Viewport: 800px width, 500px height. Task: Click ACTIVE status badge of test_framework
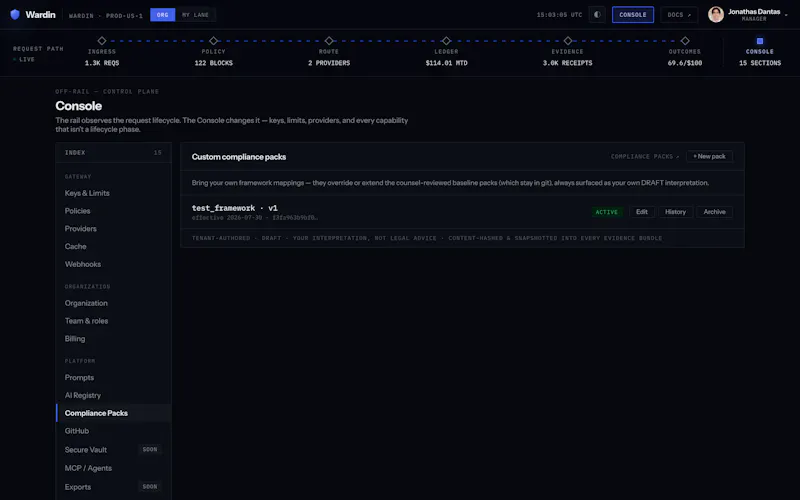pyautogui.click(x=607, y=212)
